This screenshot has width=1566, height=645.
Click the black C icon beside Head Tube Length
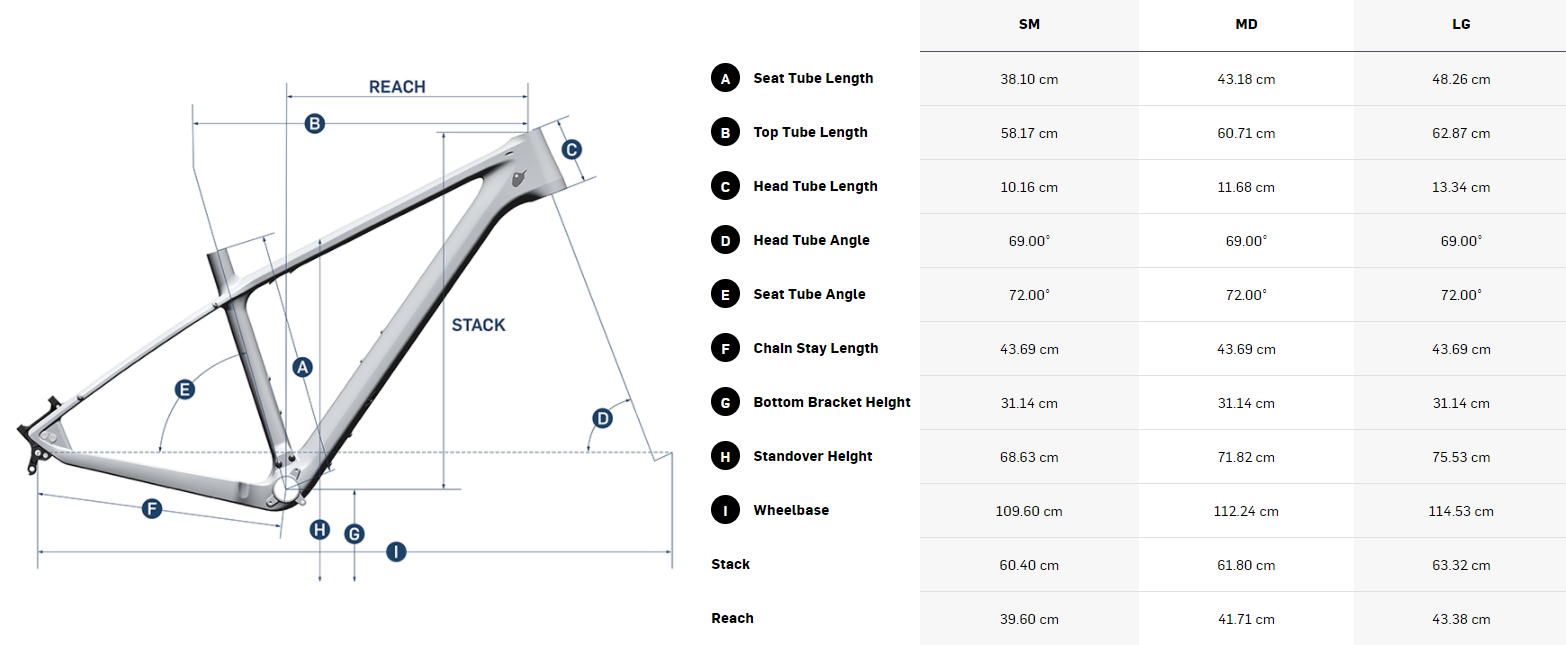pyautogui.click(x=725, y=186)
